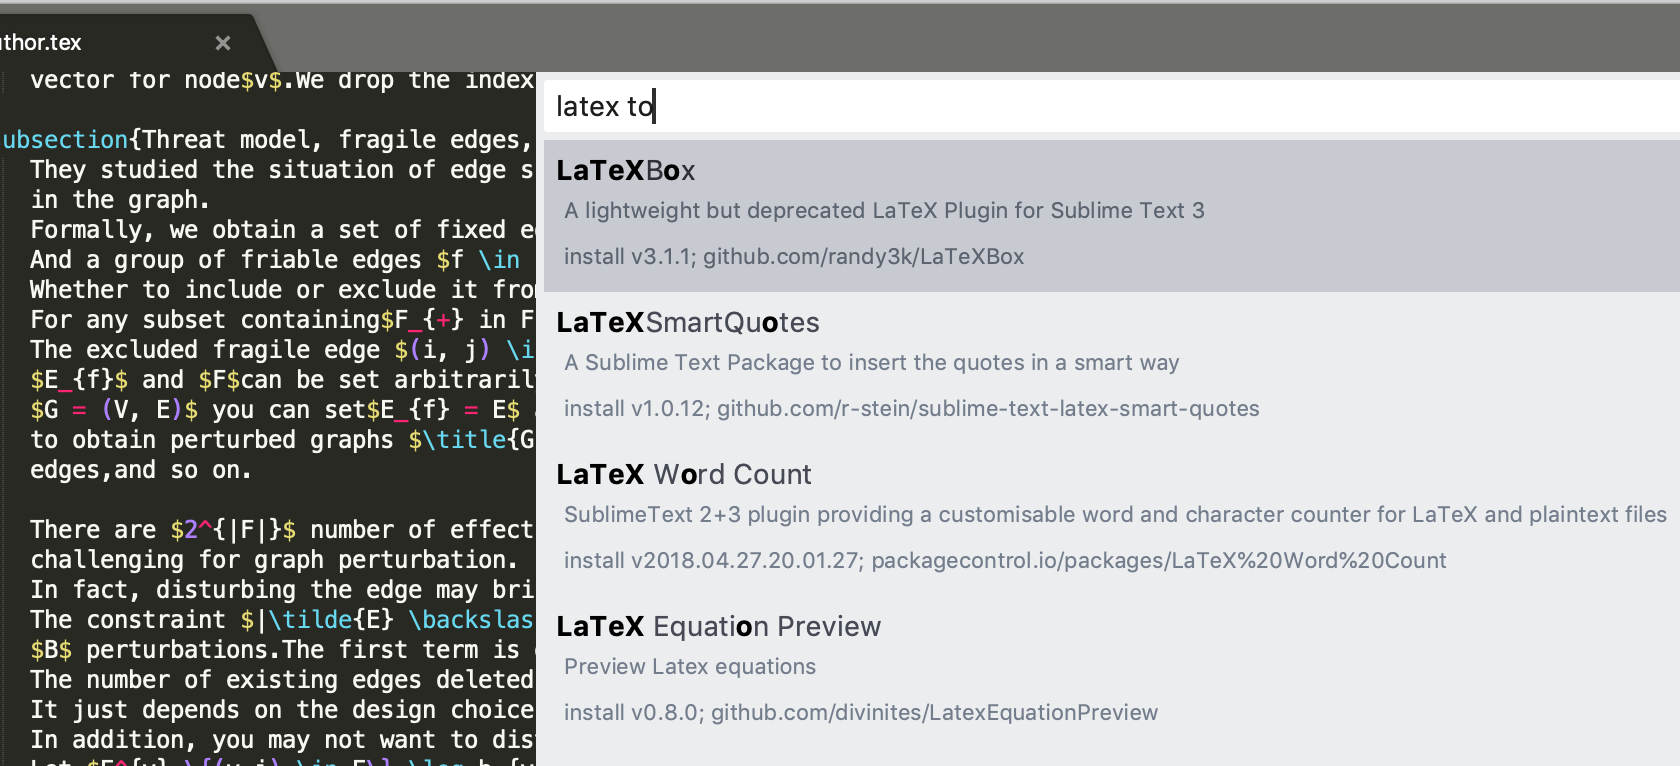Click line 'There are $2^{|F|}$ number'

282,530
